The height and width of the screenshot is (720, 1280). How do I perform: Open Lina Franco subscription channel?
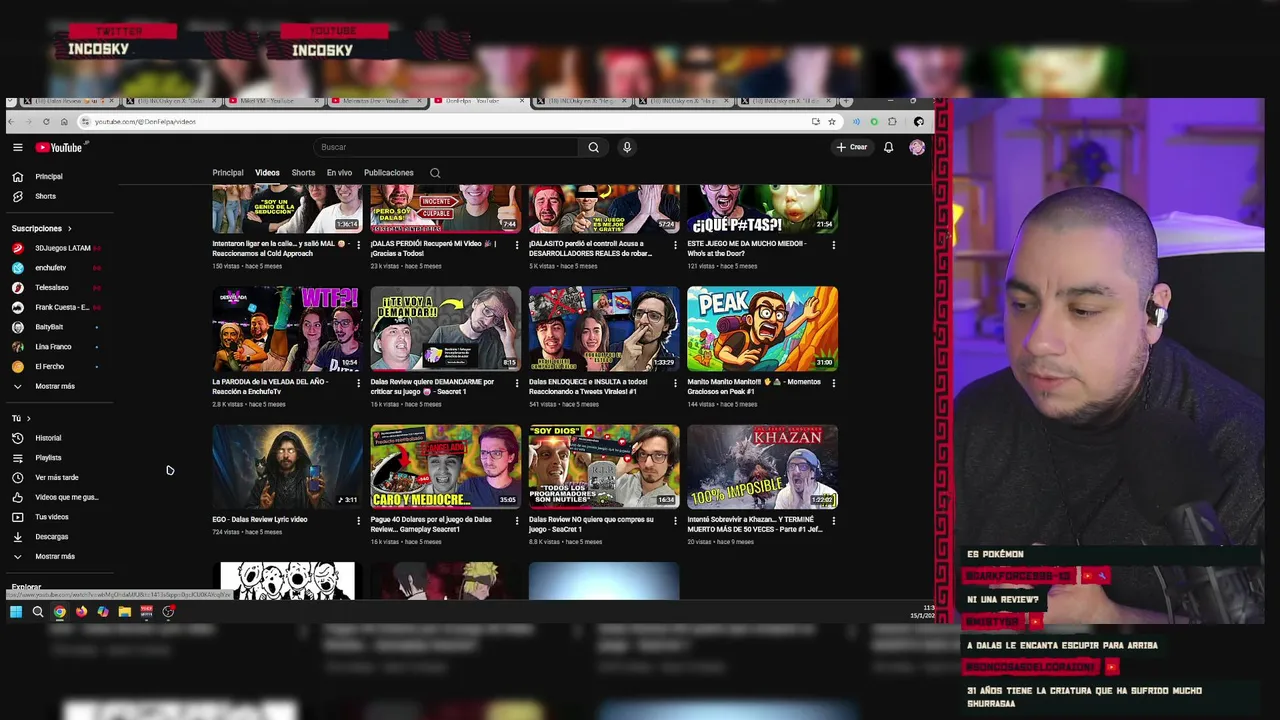53,347
